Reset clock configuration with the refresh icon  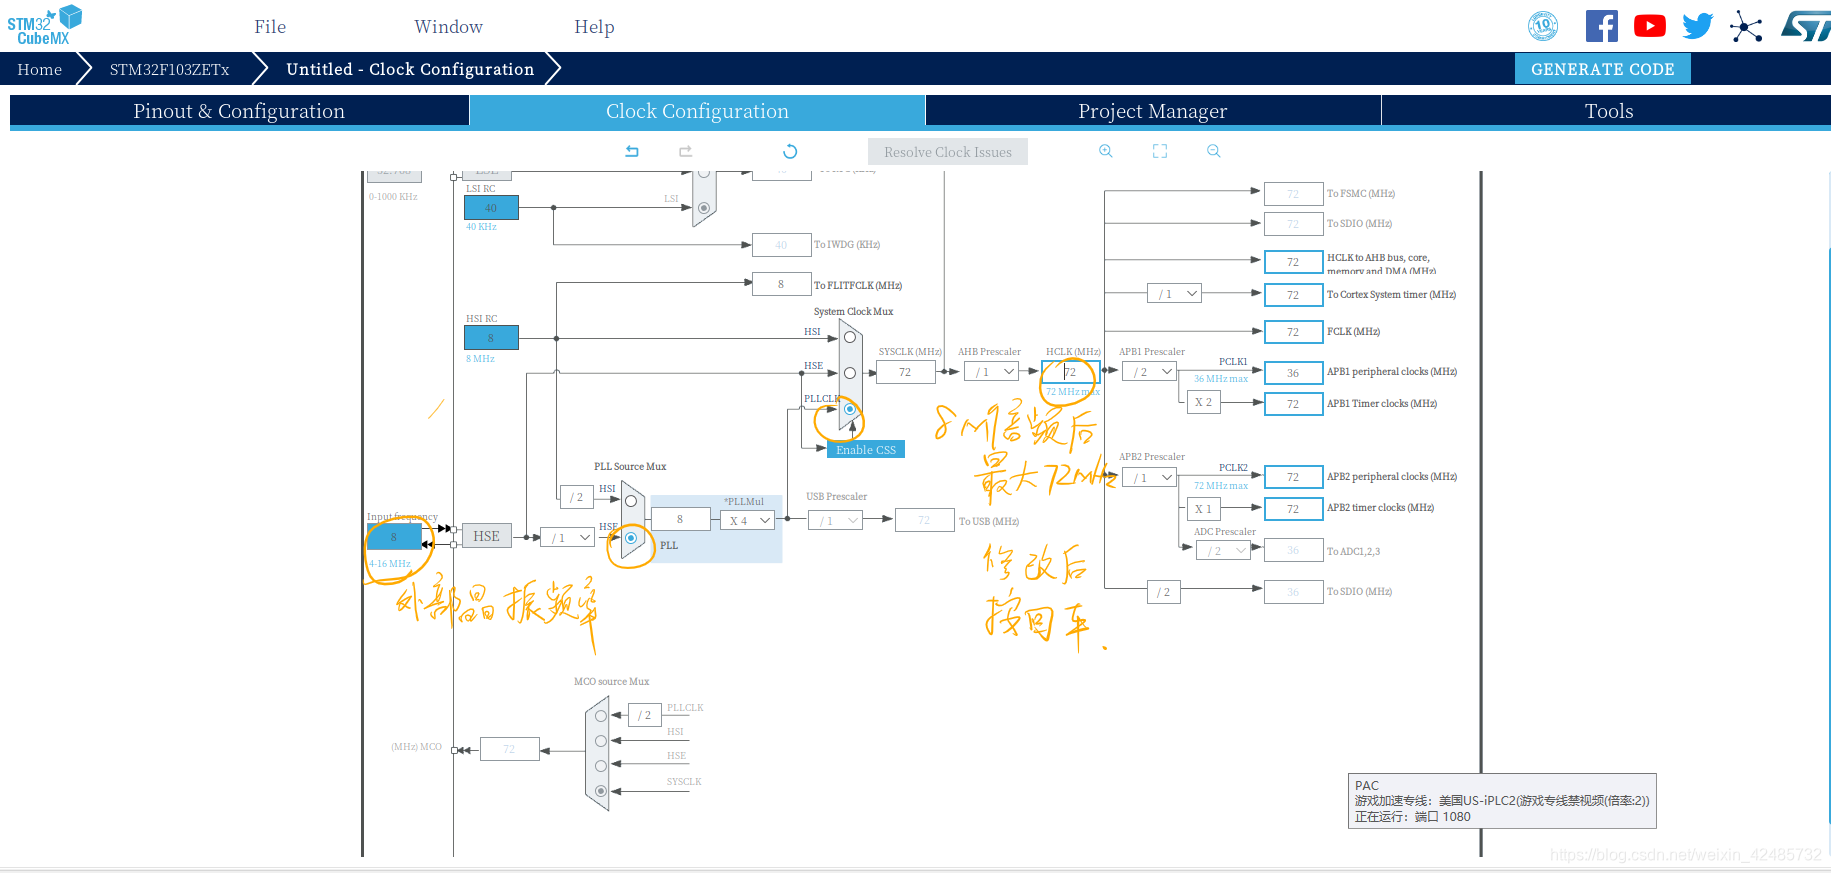[x=790, y=152]
